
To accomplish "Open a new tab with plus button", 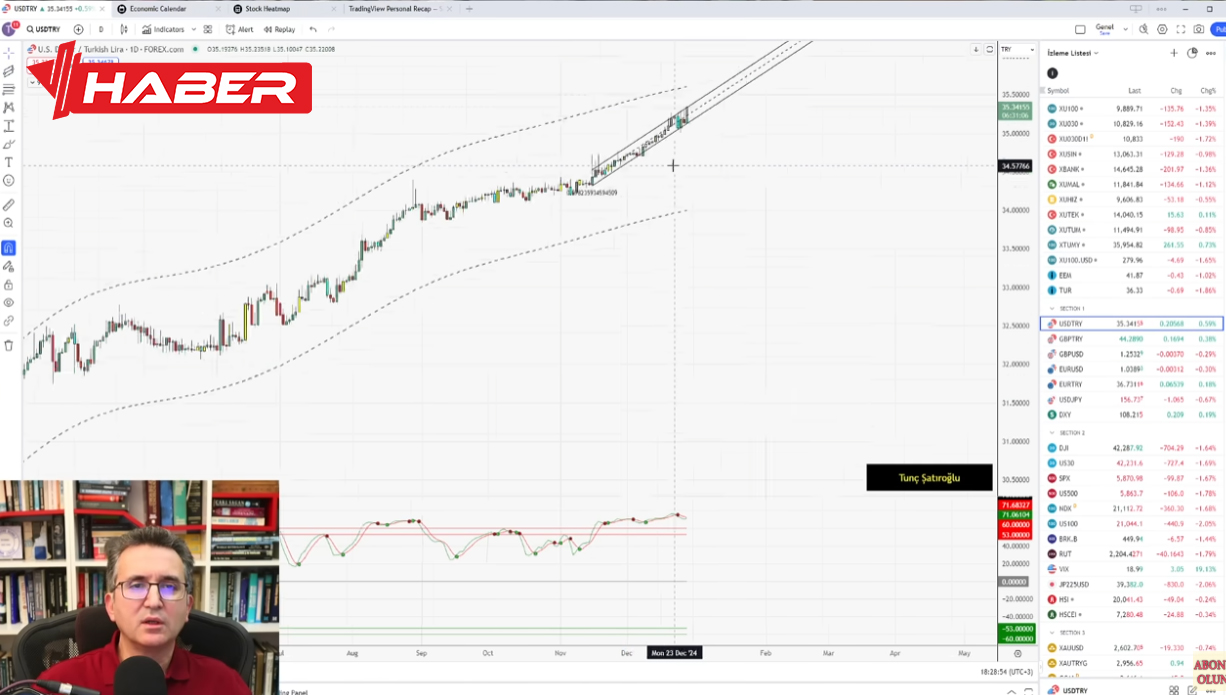I will [x=470, y=9].
